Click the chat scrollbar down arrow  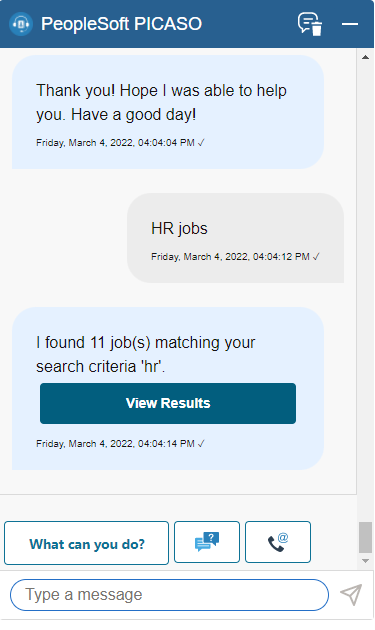(x=365, y=561)
